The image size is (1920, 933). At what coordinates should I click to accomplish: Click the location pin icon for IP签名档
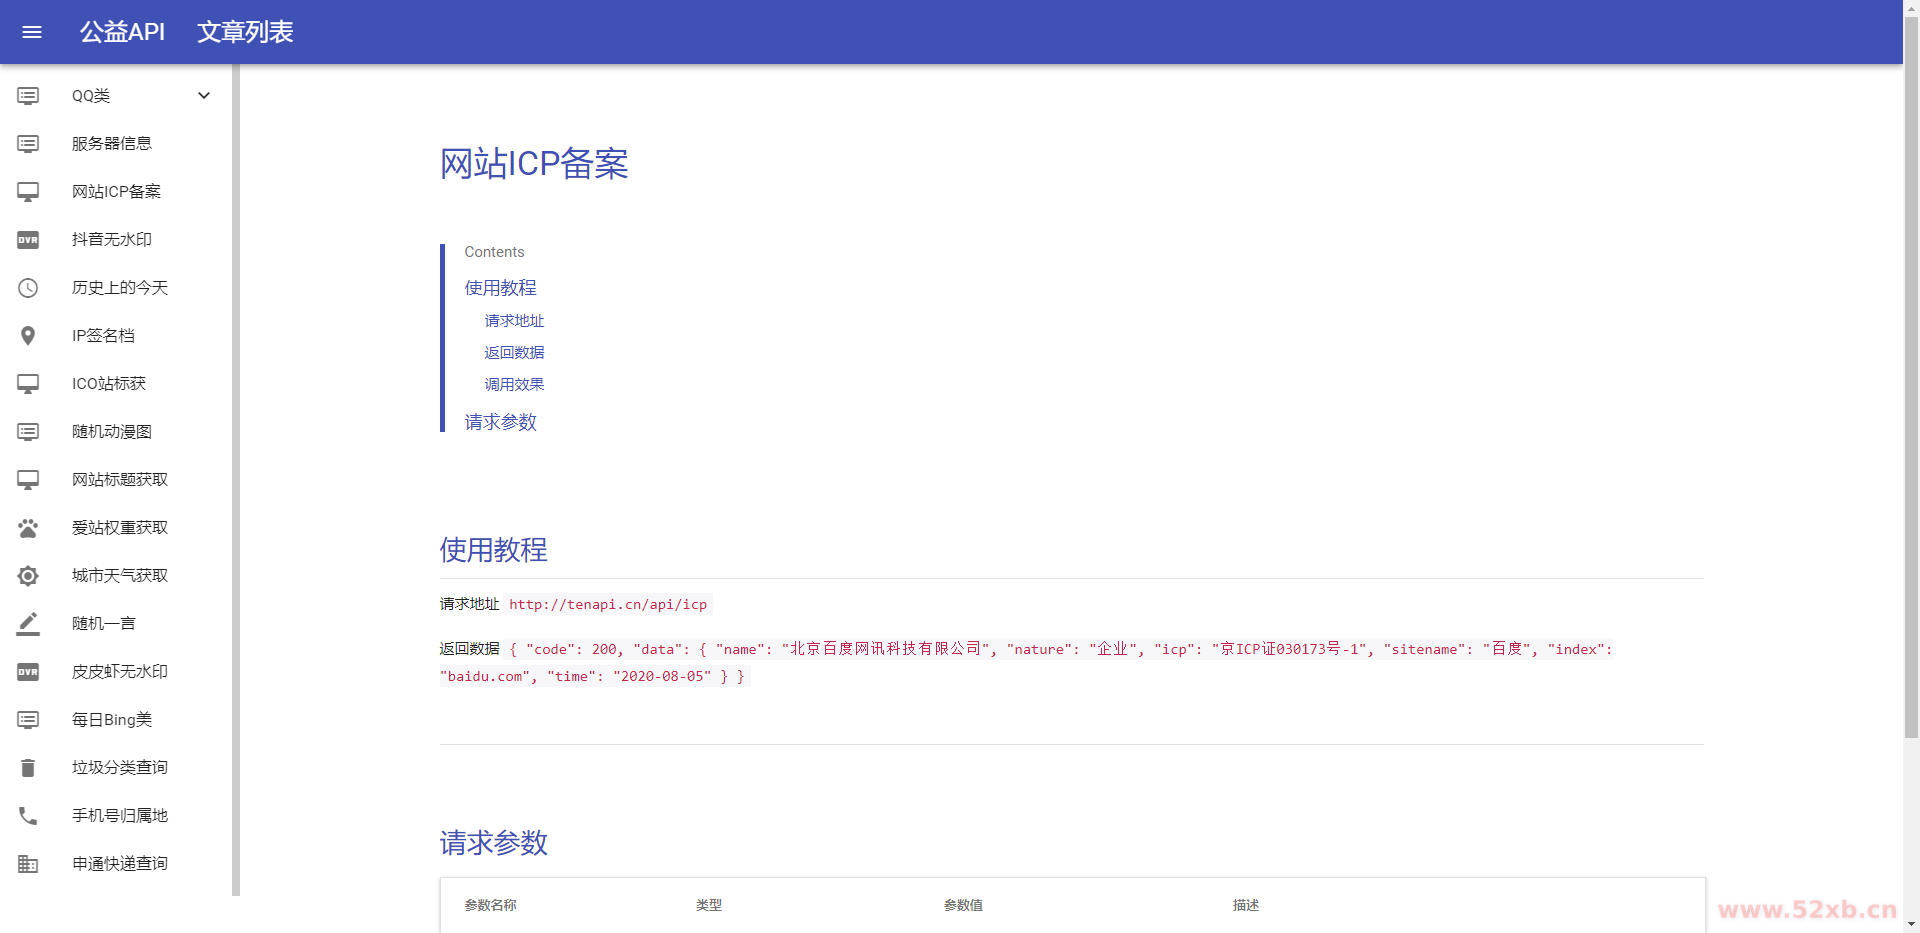pyautogui.click(x=28, y=336)
